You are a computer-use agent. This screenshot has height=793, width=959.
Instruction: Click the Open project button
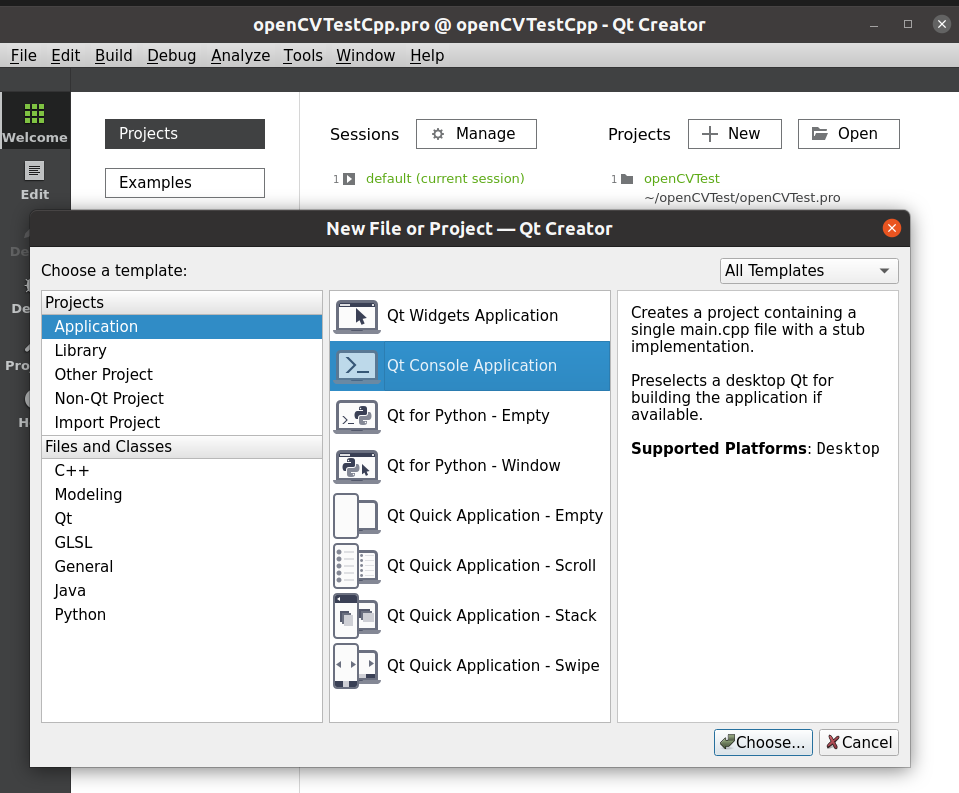coord(848,134)
